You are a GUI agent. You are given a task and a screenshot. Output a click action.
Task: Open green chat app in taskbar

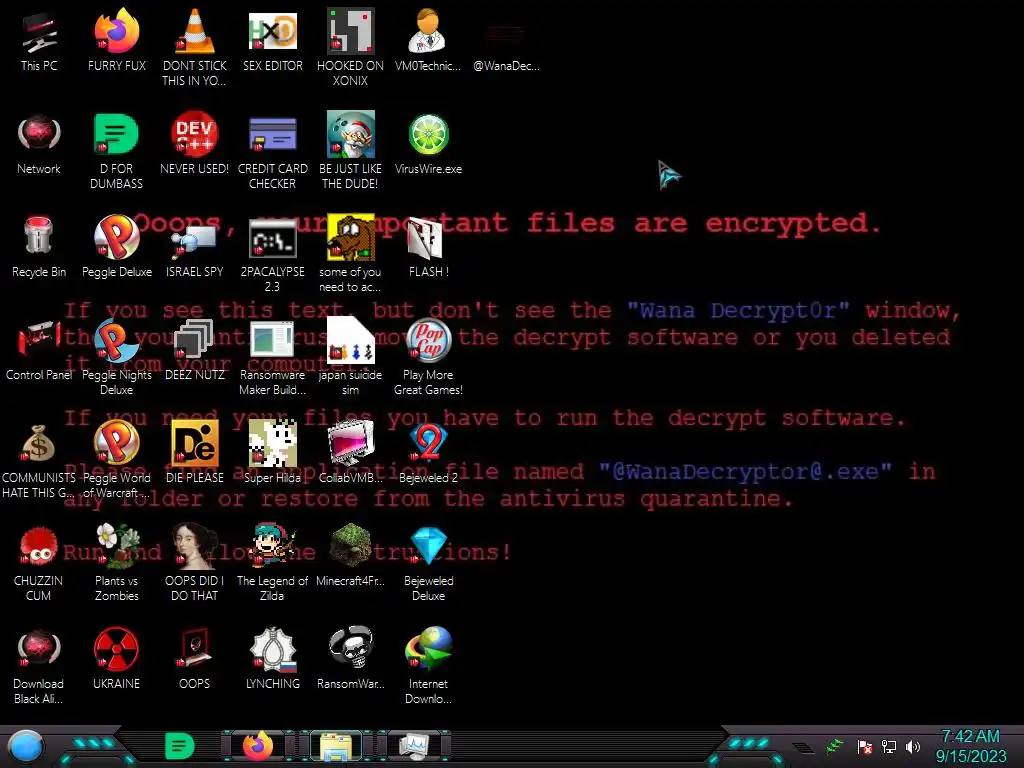pyautogui.click(x=180, y=746)
